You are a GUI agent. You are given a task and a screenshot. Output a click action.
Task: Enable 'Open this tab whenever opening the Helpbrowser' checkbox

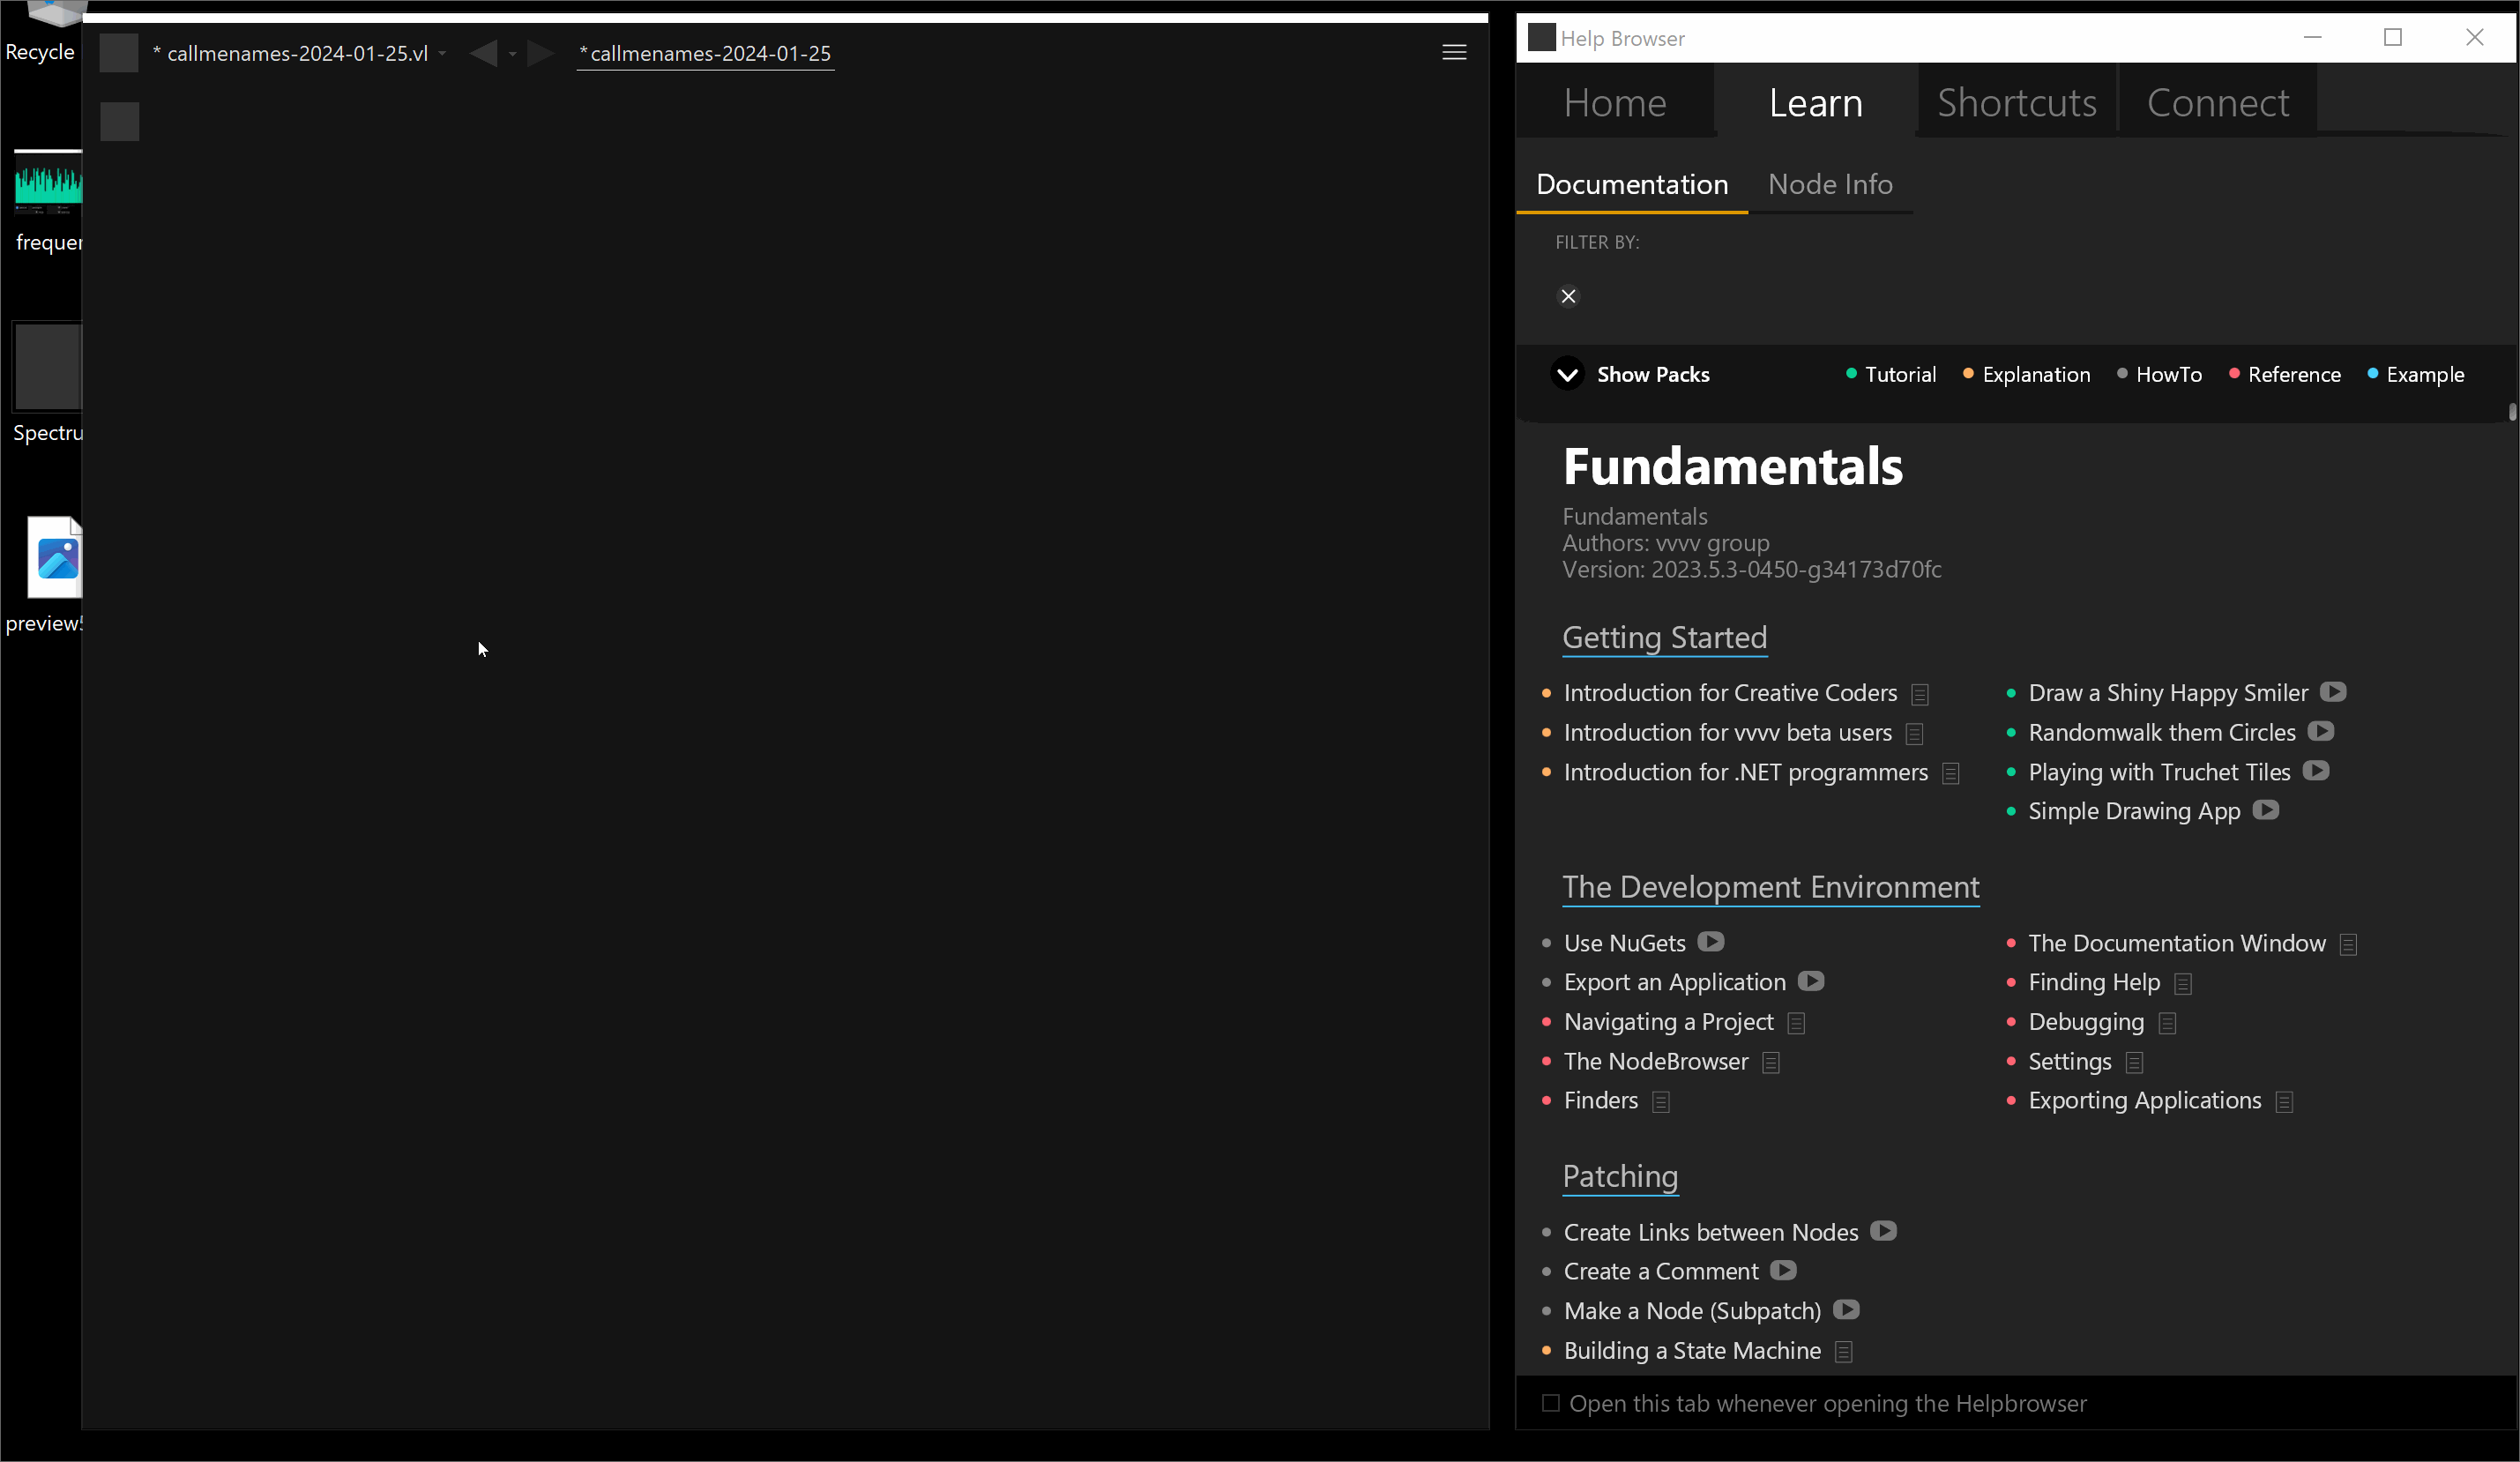coord(1550,1403)
